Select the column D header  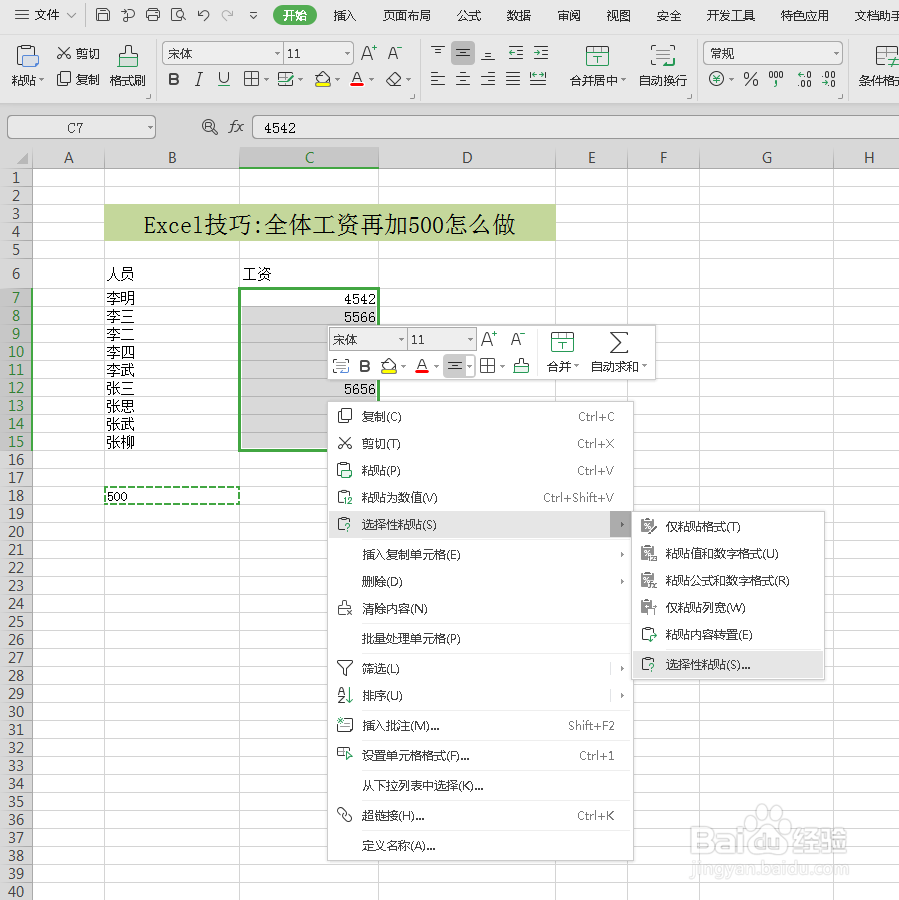tap(467, 157)
